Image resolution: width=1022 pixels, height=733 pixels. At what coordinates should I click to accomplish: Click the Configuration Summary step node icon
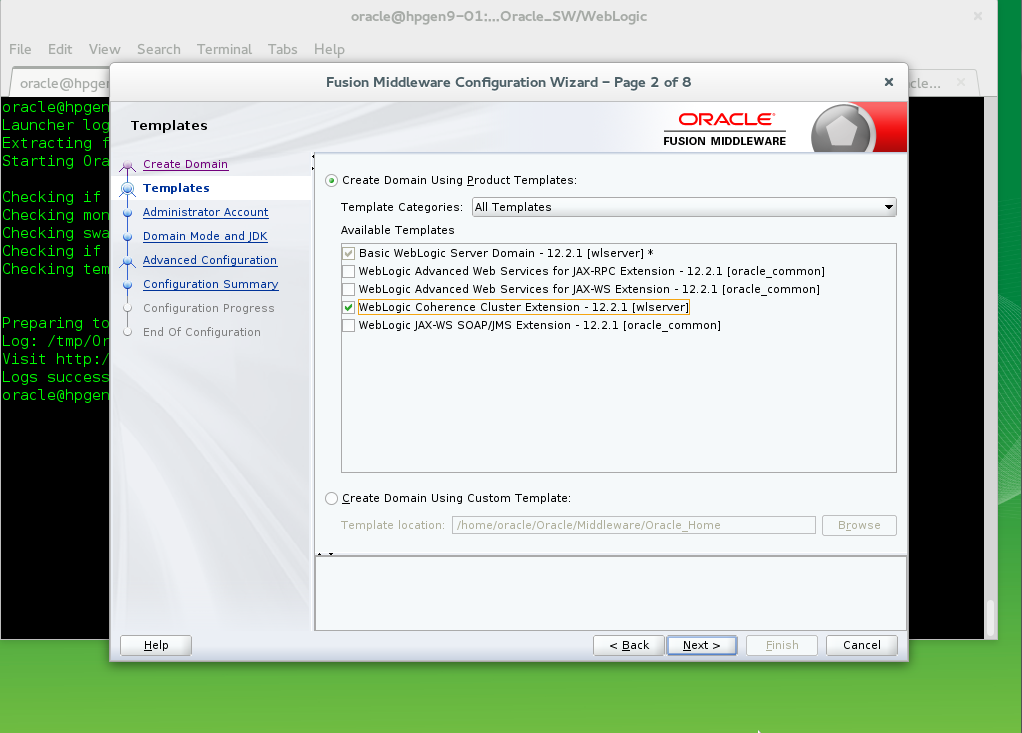(127, 285)
